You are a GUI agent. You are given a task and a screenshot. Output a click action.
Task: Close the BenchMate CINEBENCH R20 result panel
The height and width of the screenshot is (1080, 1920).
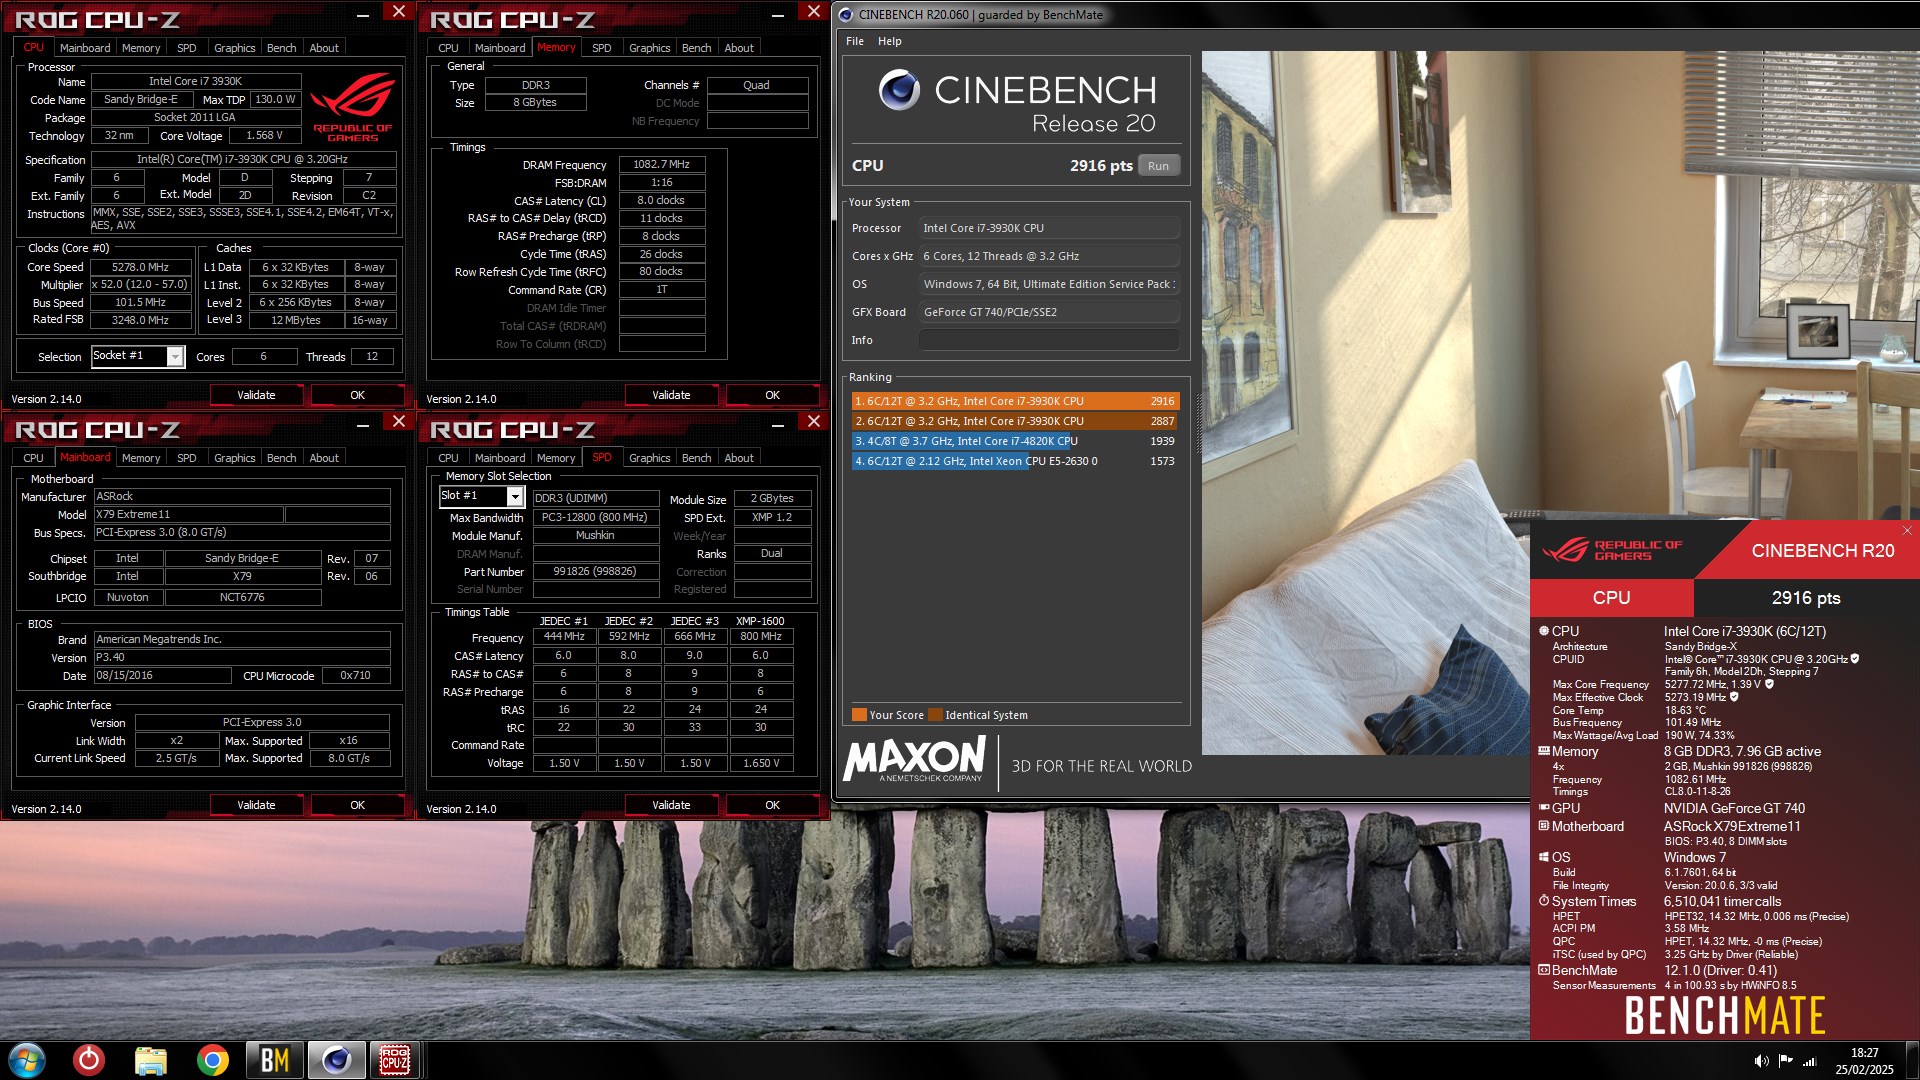point(1907,530)
